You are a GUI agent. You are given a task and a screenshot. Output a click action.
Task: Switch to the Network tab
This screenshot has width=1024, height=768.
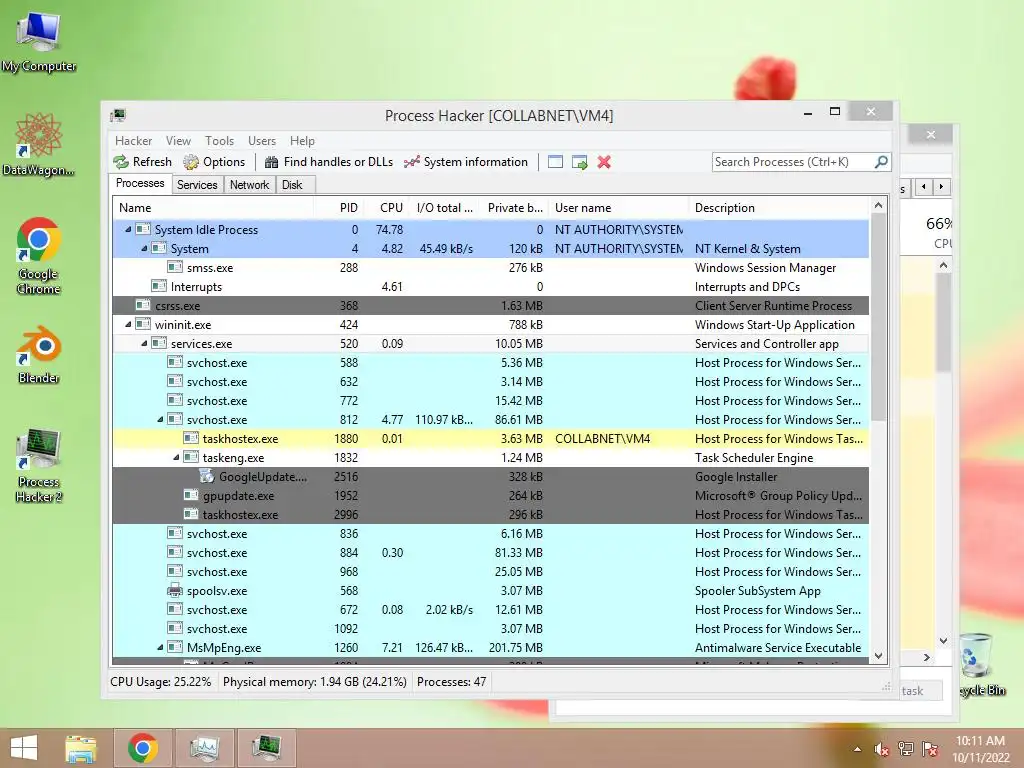[249, 185]
